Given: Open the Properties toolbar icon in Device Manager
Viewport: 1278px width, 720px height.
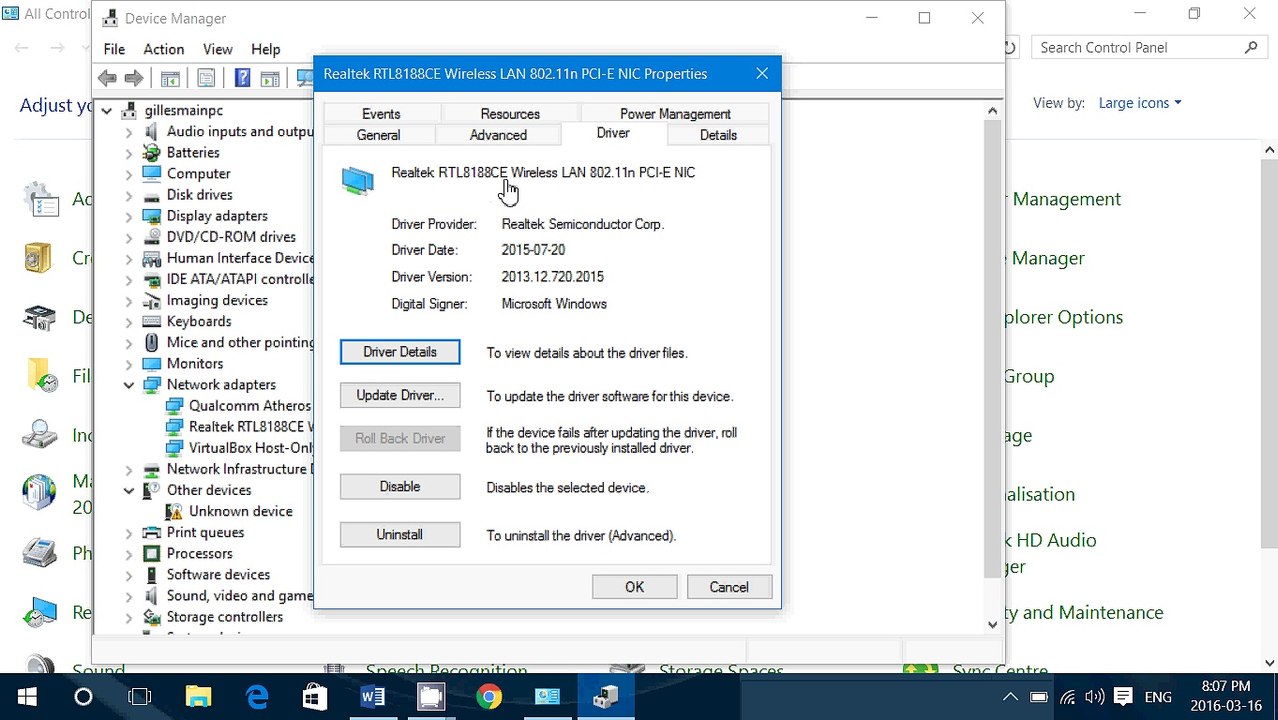Looking at the screenshot, I should [206, 78].
